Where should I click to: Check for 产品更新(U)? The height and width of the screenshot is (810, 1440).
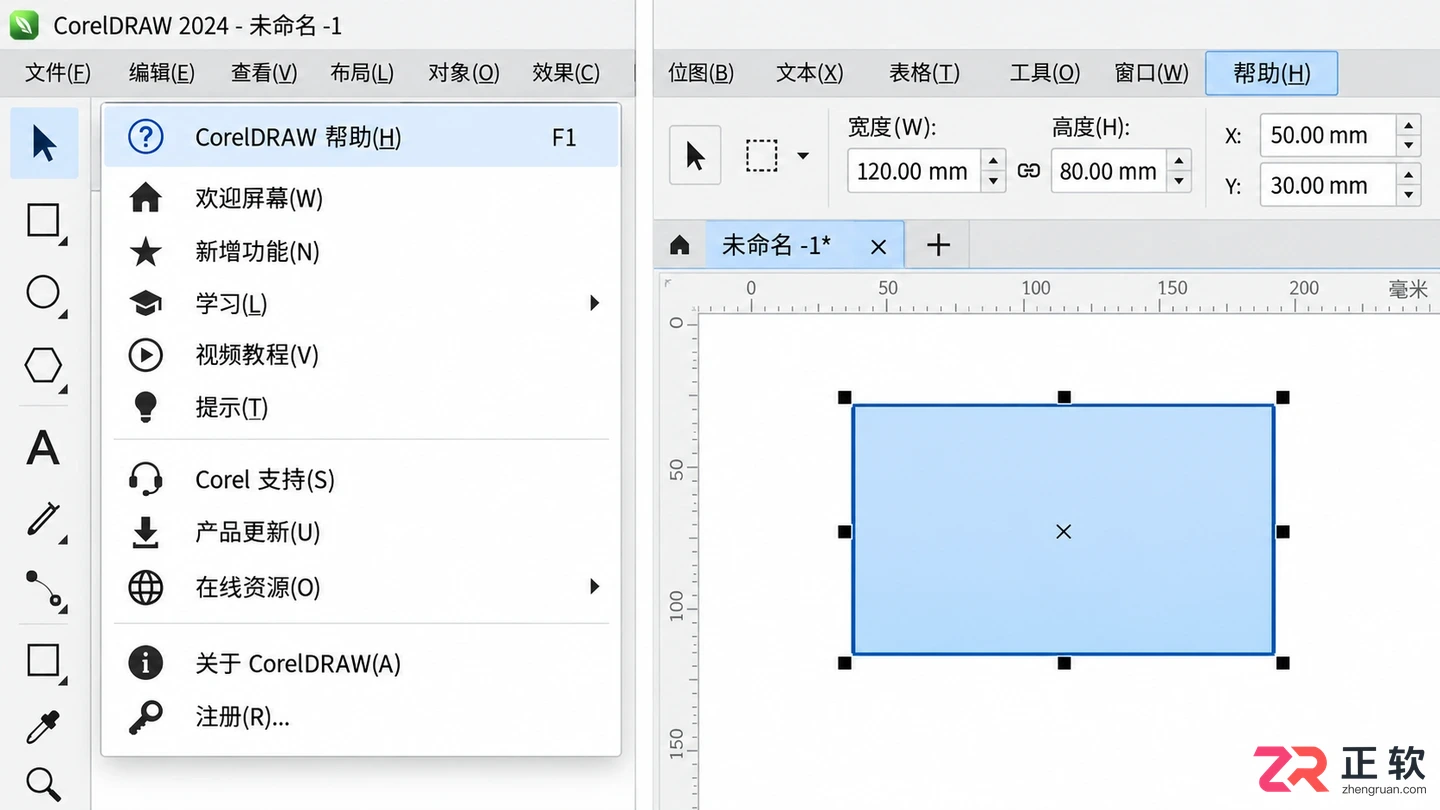(362, 532)
